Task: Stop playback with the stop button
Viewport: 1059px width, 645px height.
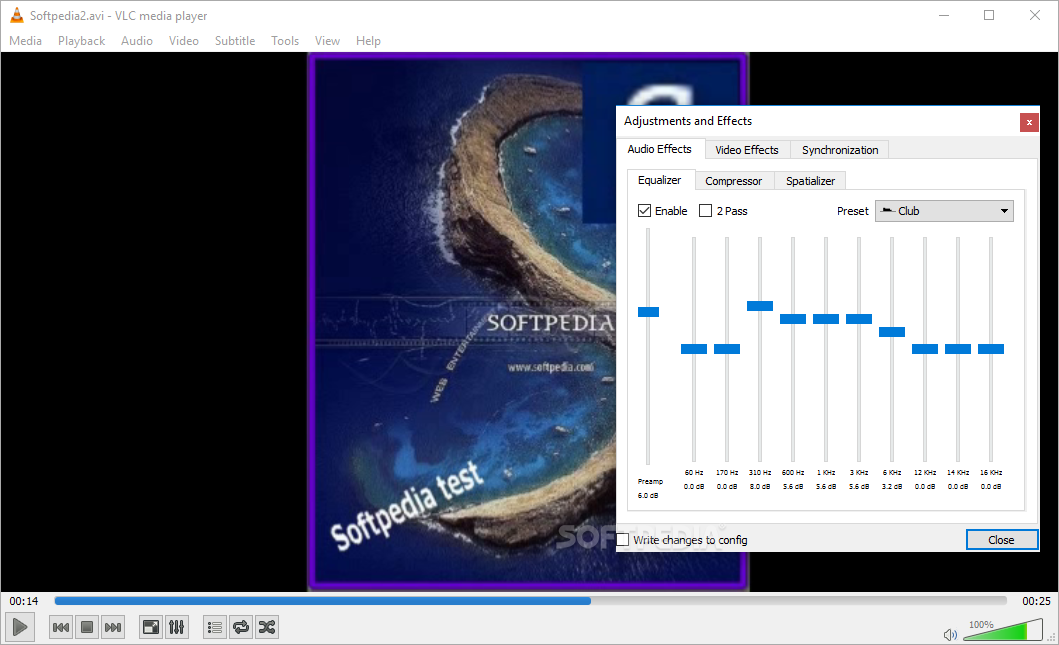Action: coord(86,627)
